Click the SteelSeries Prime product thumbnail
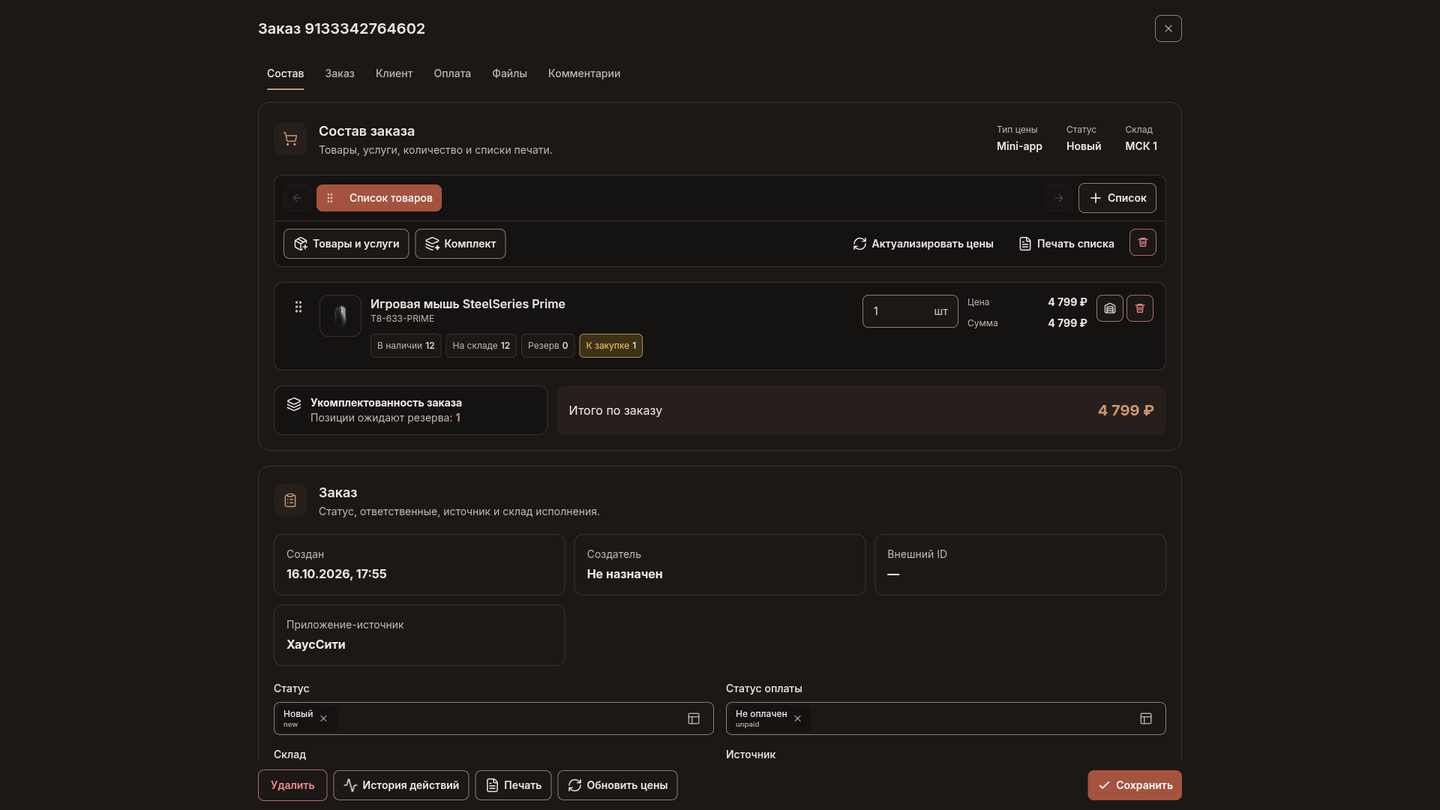 pyautogui.click(x=340, y=316)
